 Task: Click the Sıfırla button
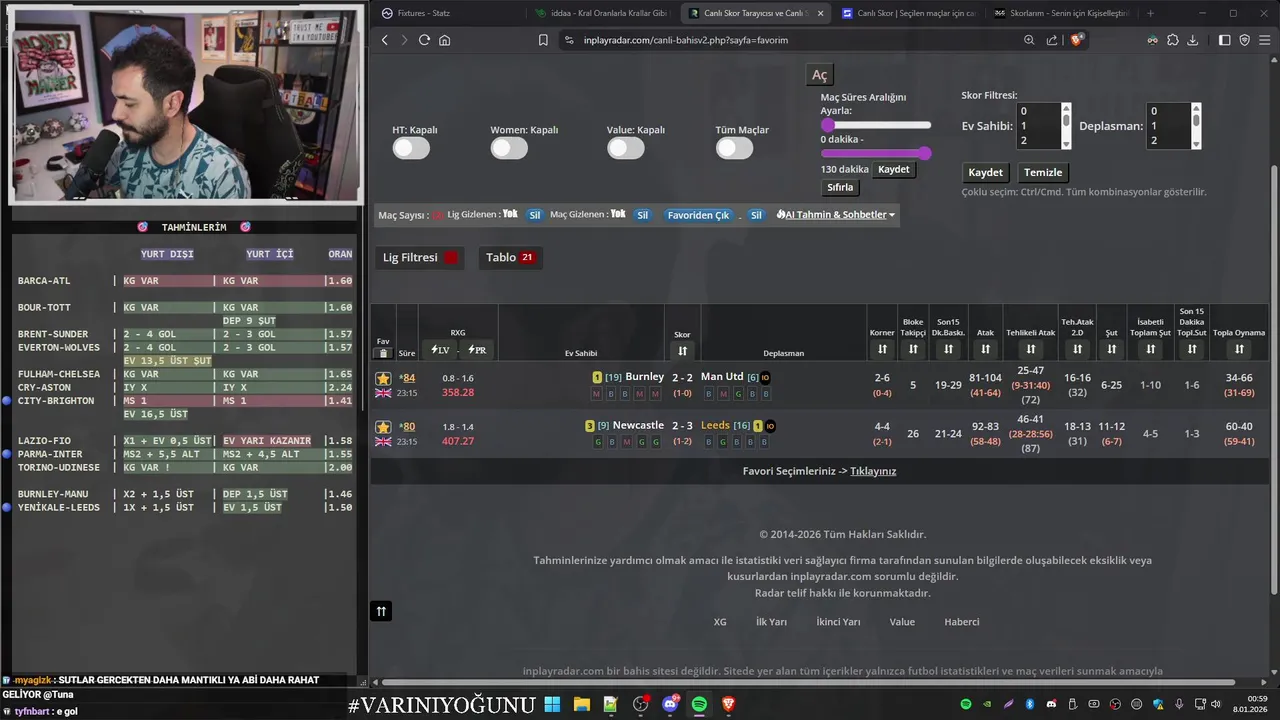click(840, 187)
